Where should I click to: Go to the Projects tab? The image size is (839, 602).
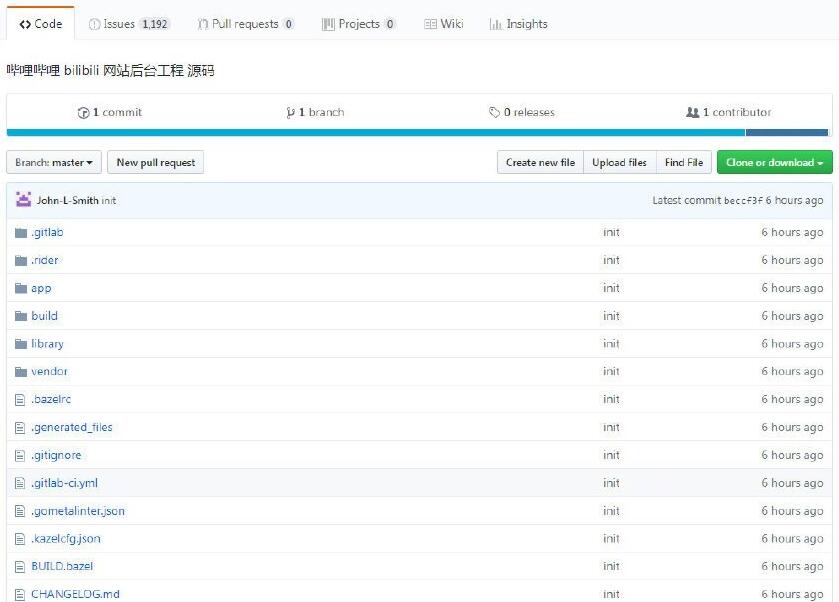(359, 24)
